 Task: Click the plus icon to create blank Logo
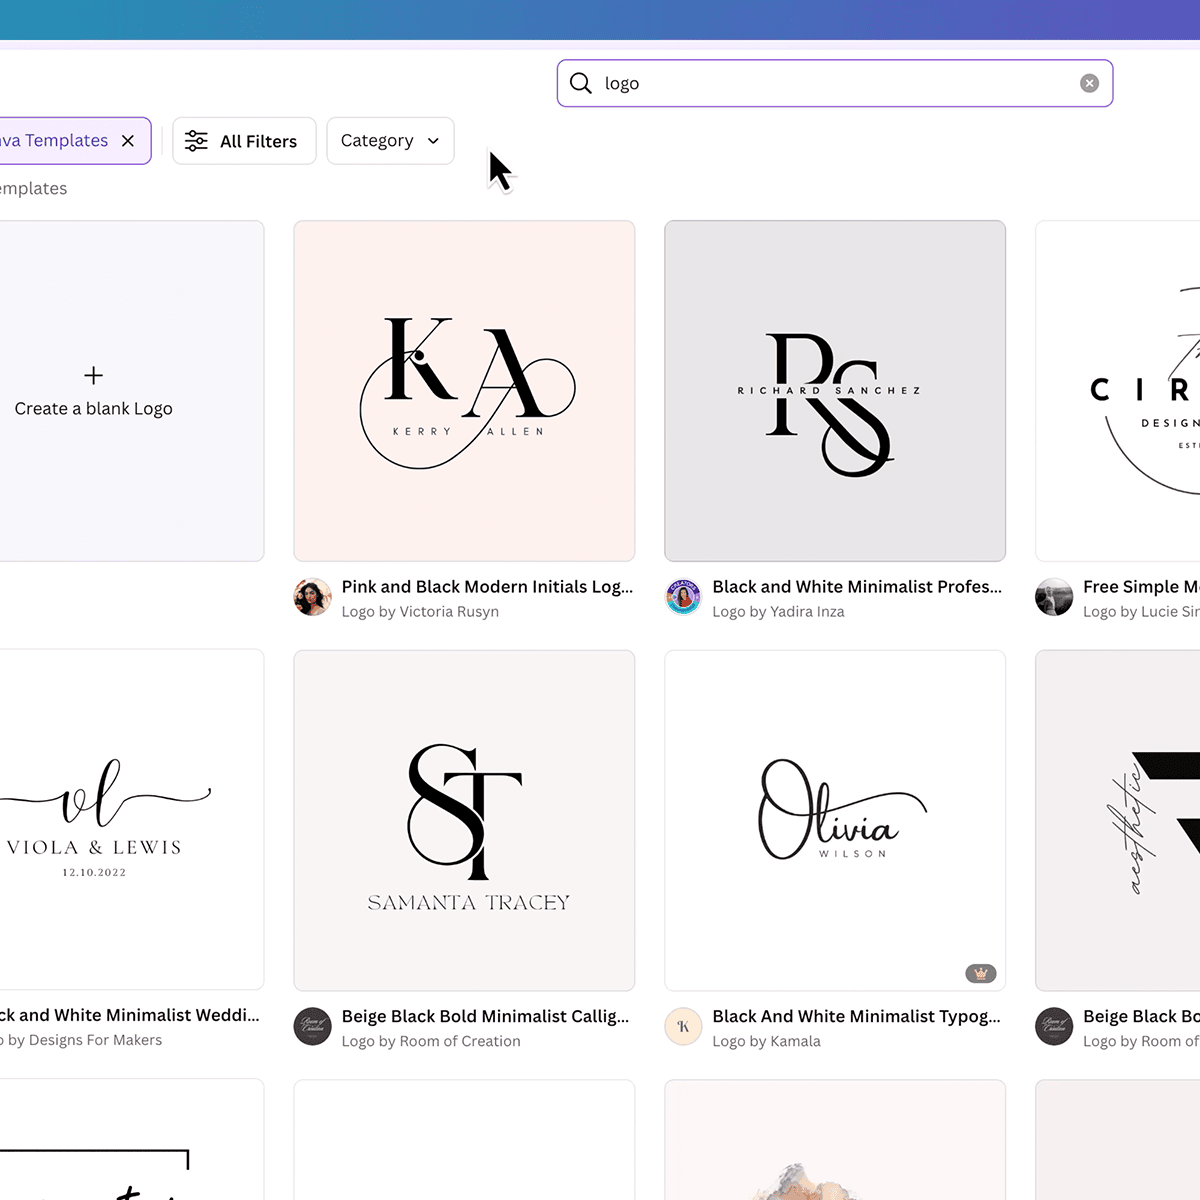[93, 375]
